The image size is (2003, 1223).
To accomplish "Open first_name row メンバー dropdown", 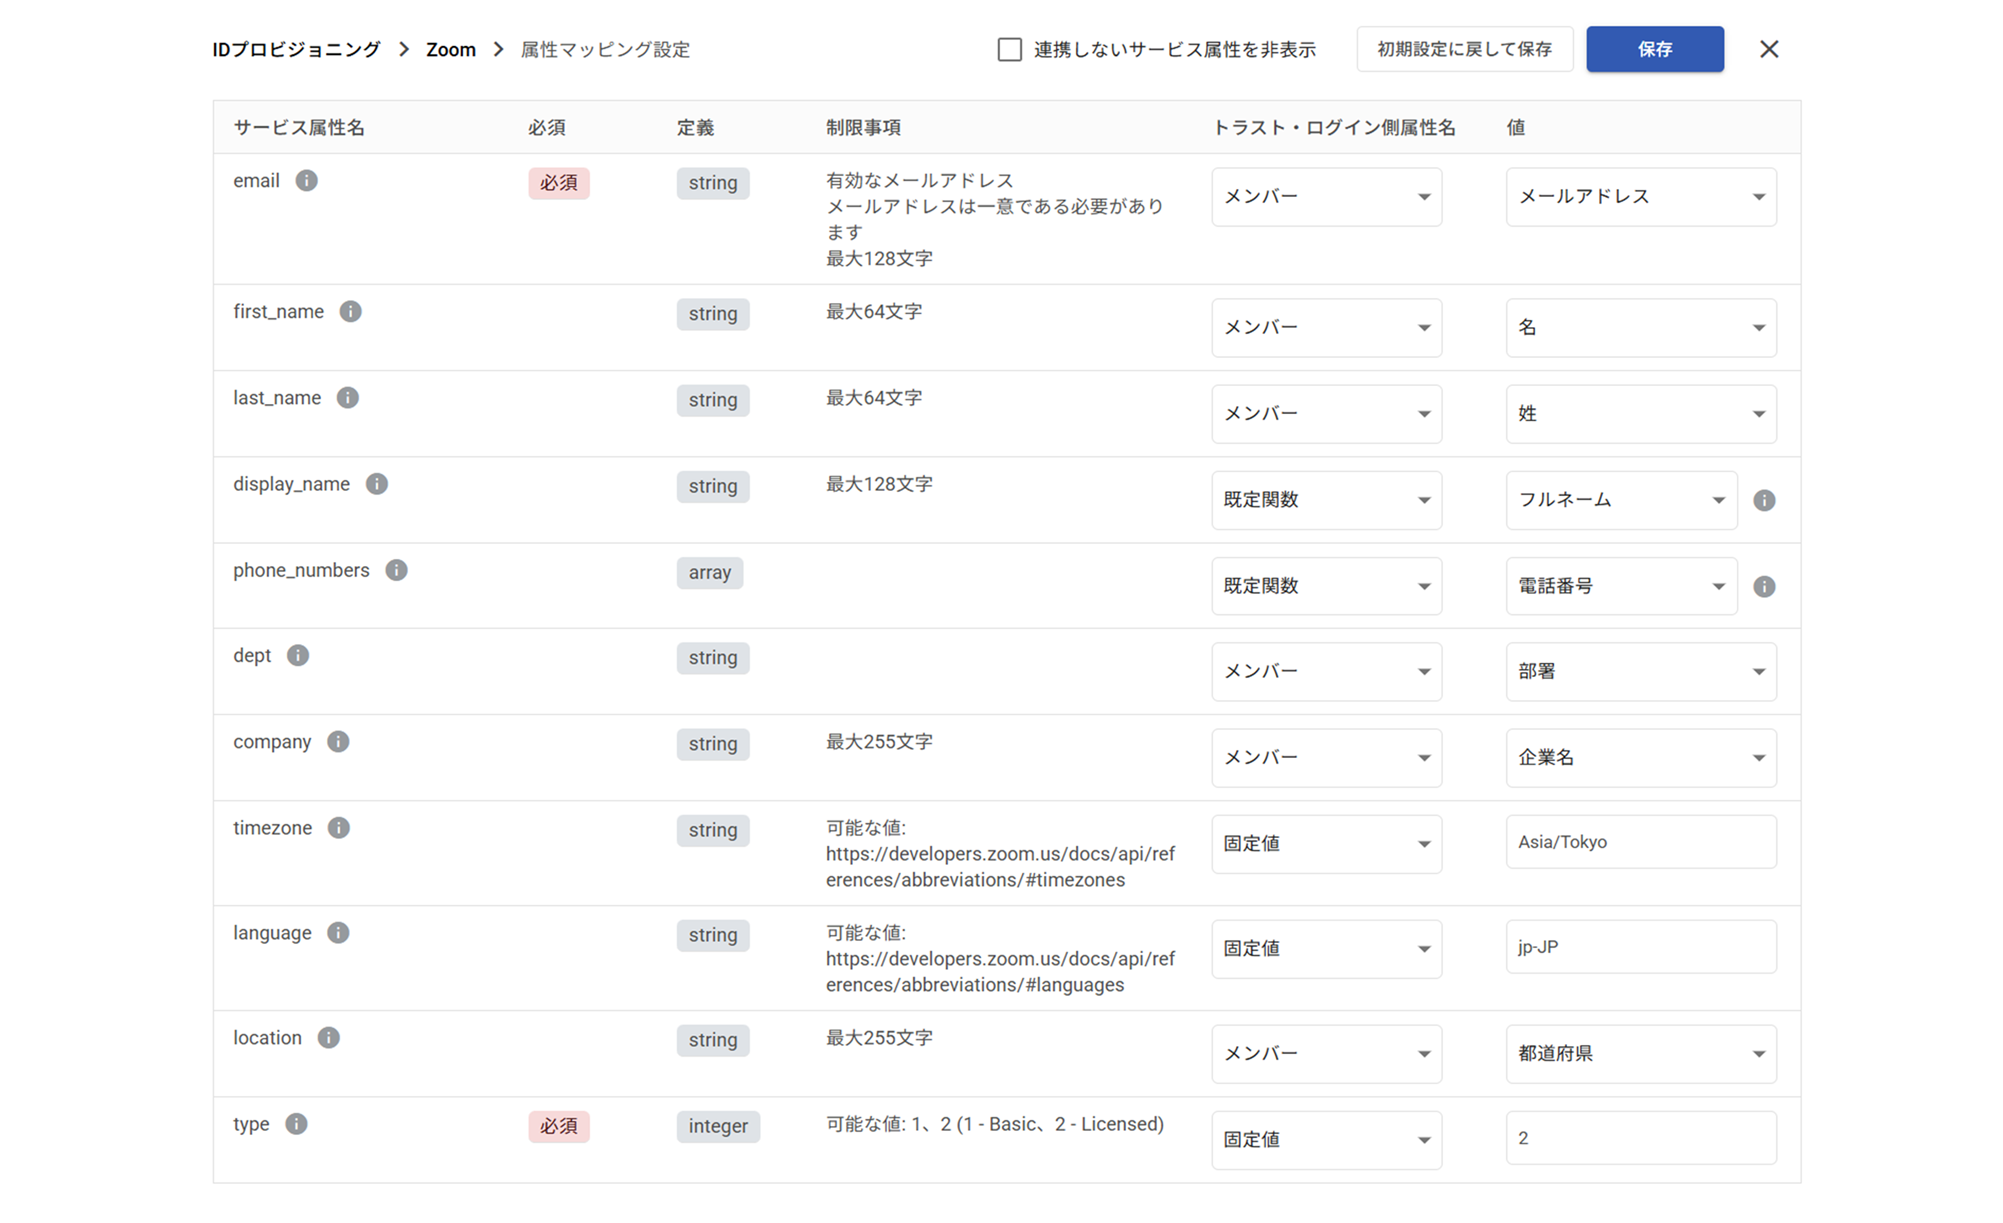I will [x=1326, y=328].
